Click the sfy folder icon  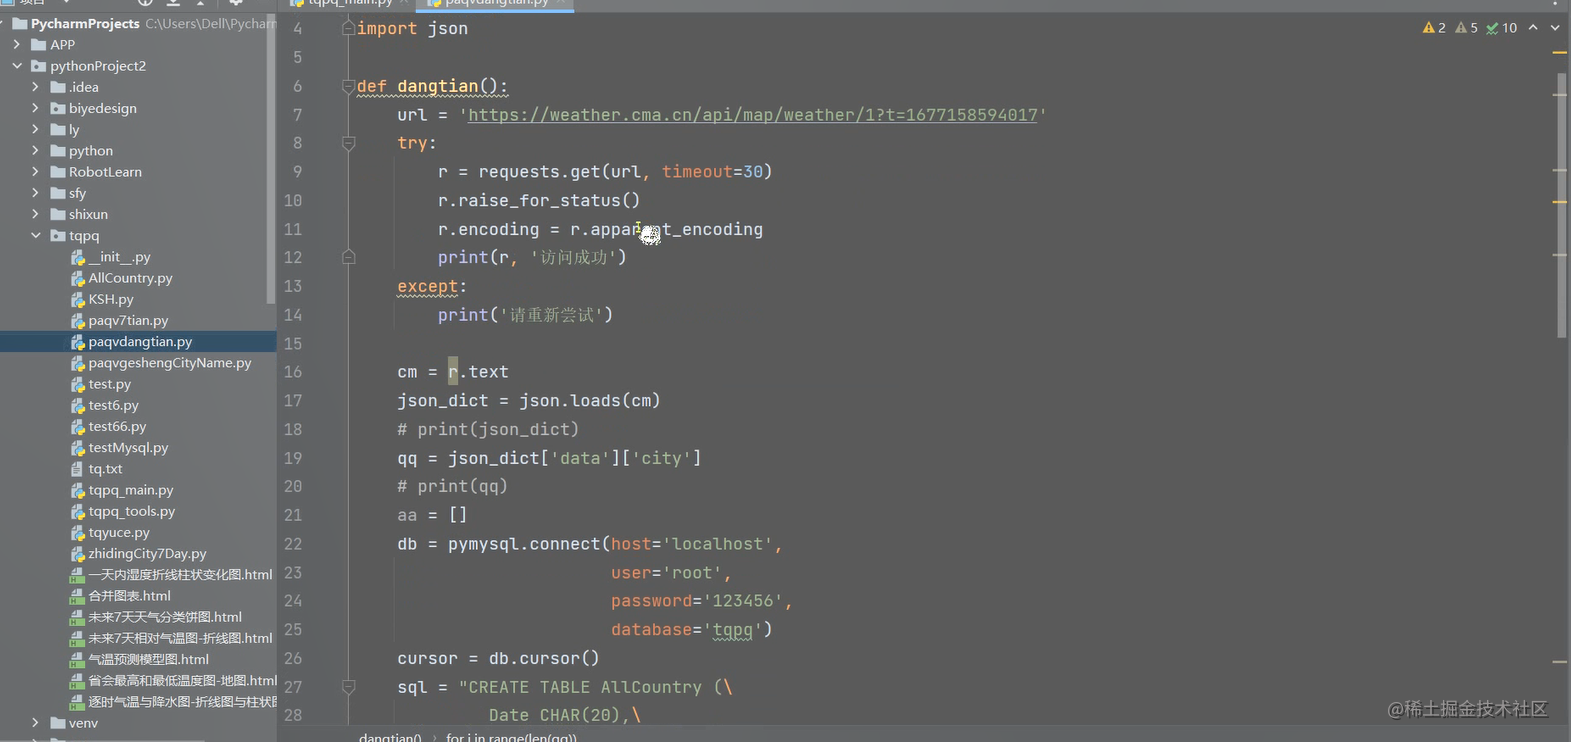click(x=58, y=193)
